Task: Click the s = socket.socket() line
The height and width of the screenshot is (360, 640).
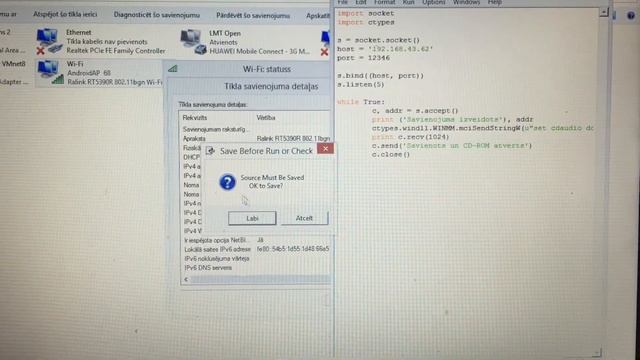Action: pyautogui.click(x=378, y=40)
